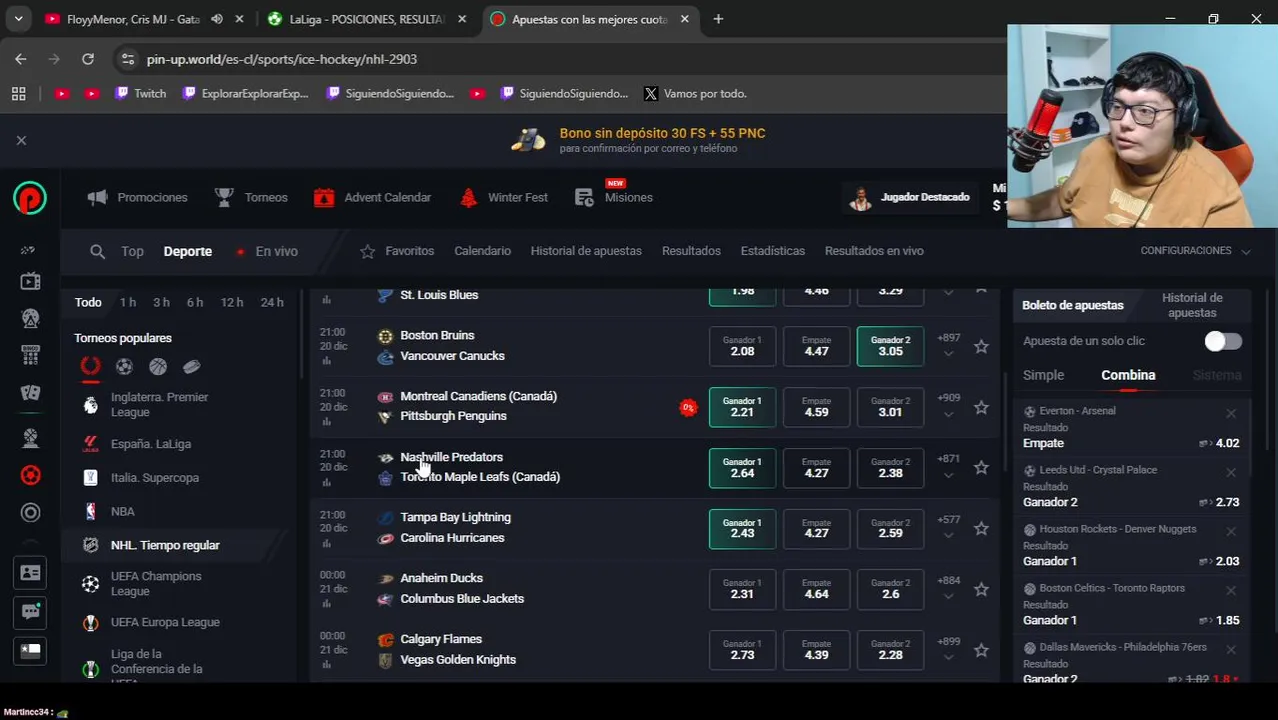Expand +871 markets for Nashville match
The image size is (1278, 720).
pyautogui.click(x=948, y=466)
